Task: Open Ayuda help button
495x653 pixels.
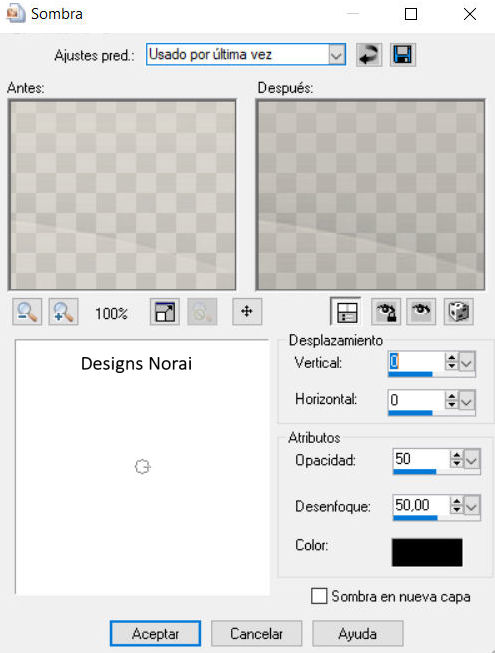Action: coord(358,634)
